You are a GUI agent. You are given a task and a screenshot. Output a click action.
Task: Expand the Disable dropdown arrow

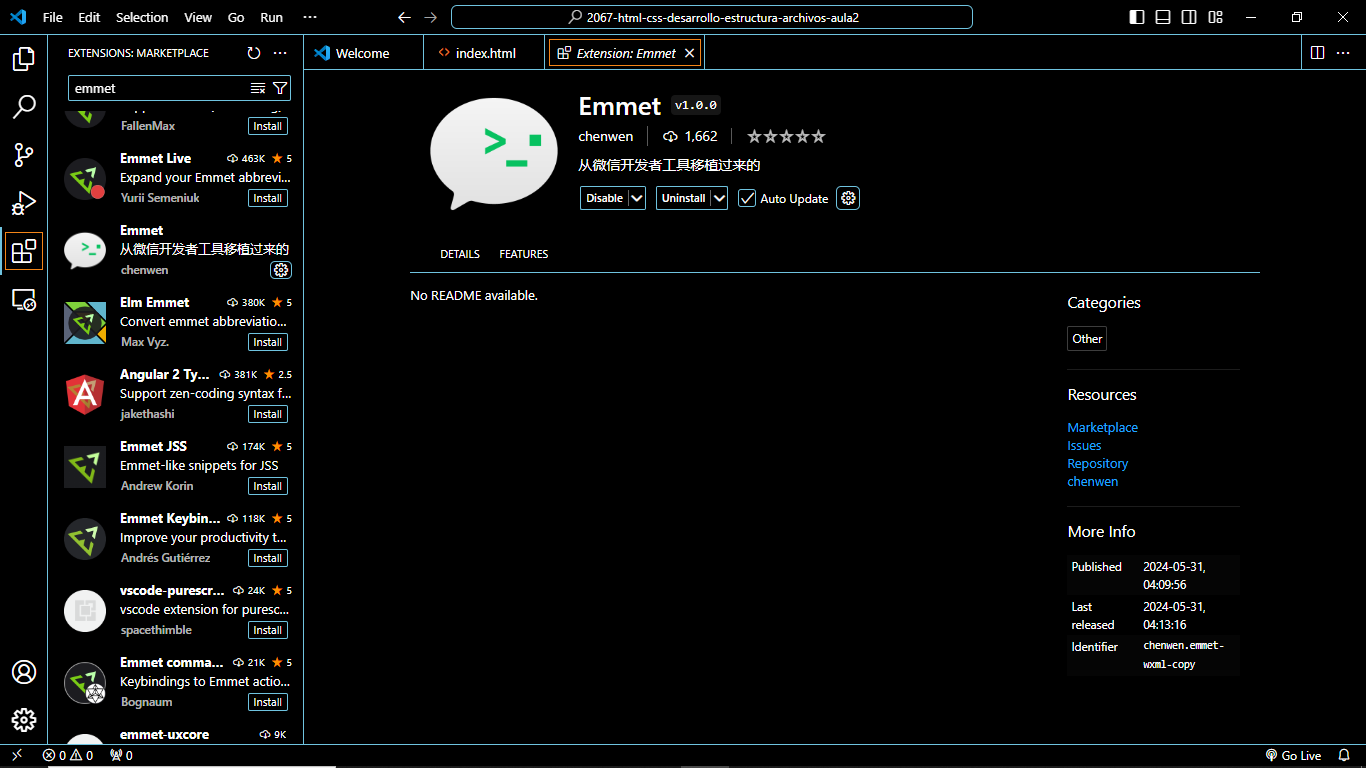[x=636, y=198]
